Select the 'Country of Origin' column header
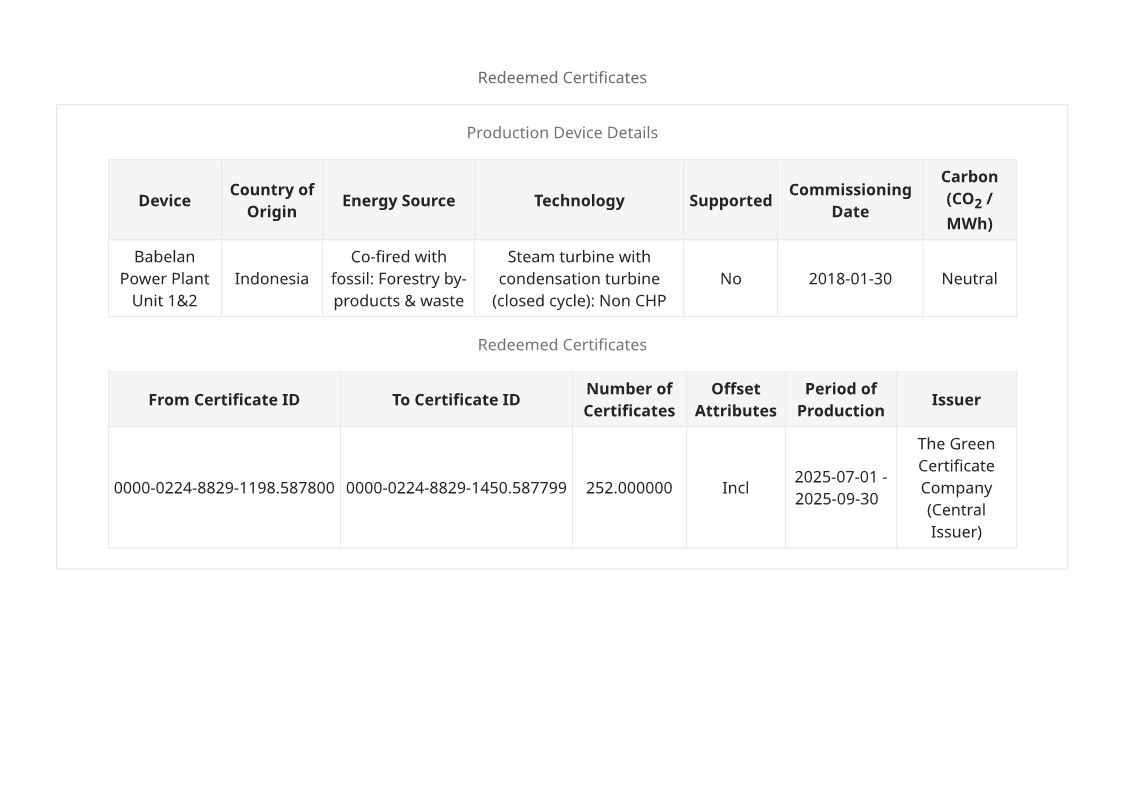 tap(272, 200)
